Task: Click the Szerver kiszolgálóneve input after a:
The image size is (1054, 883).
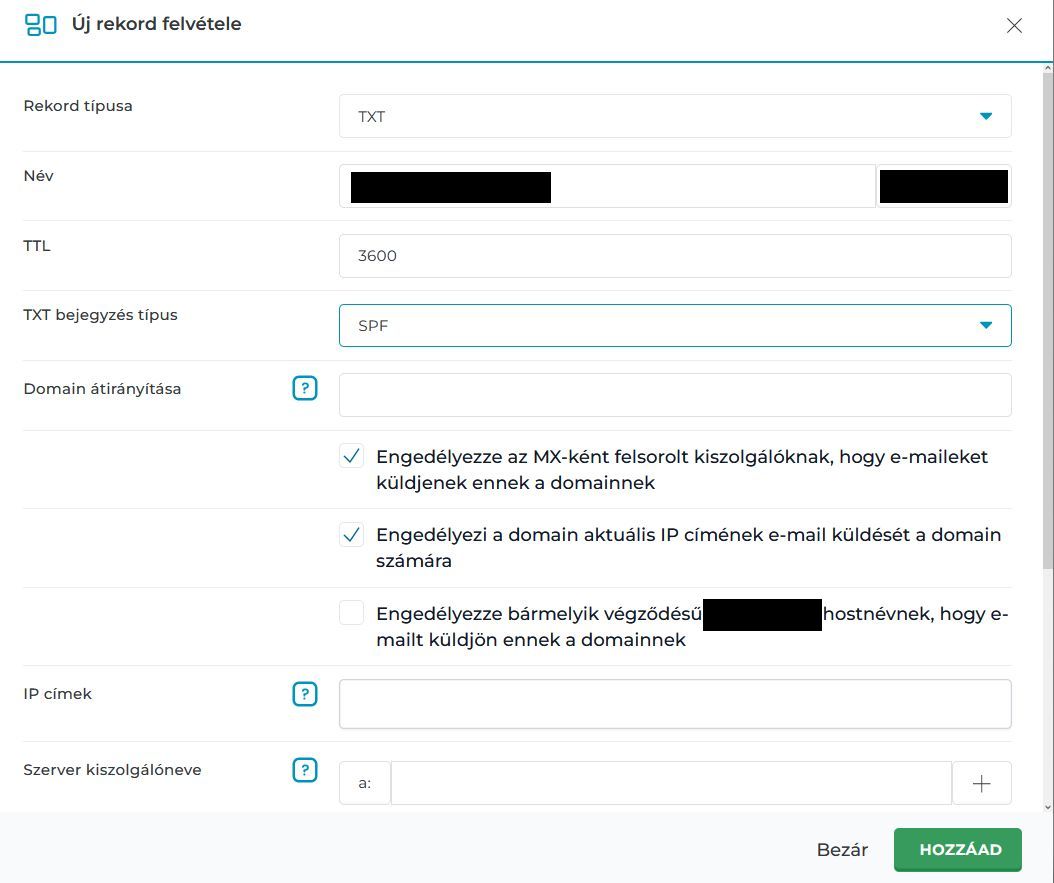Action: (x=670, y=783)
